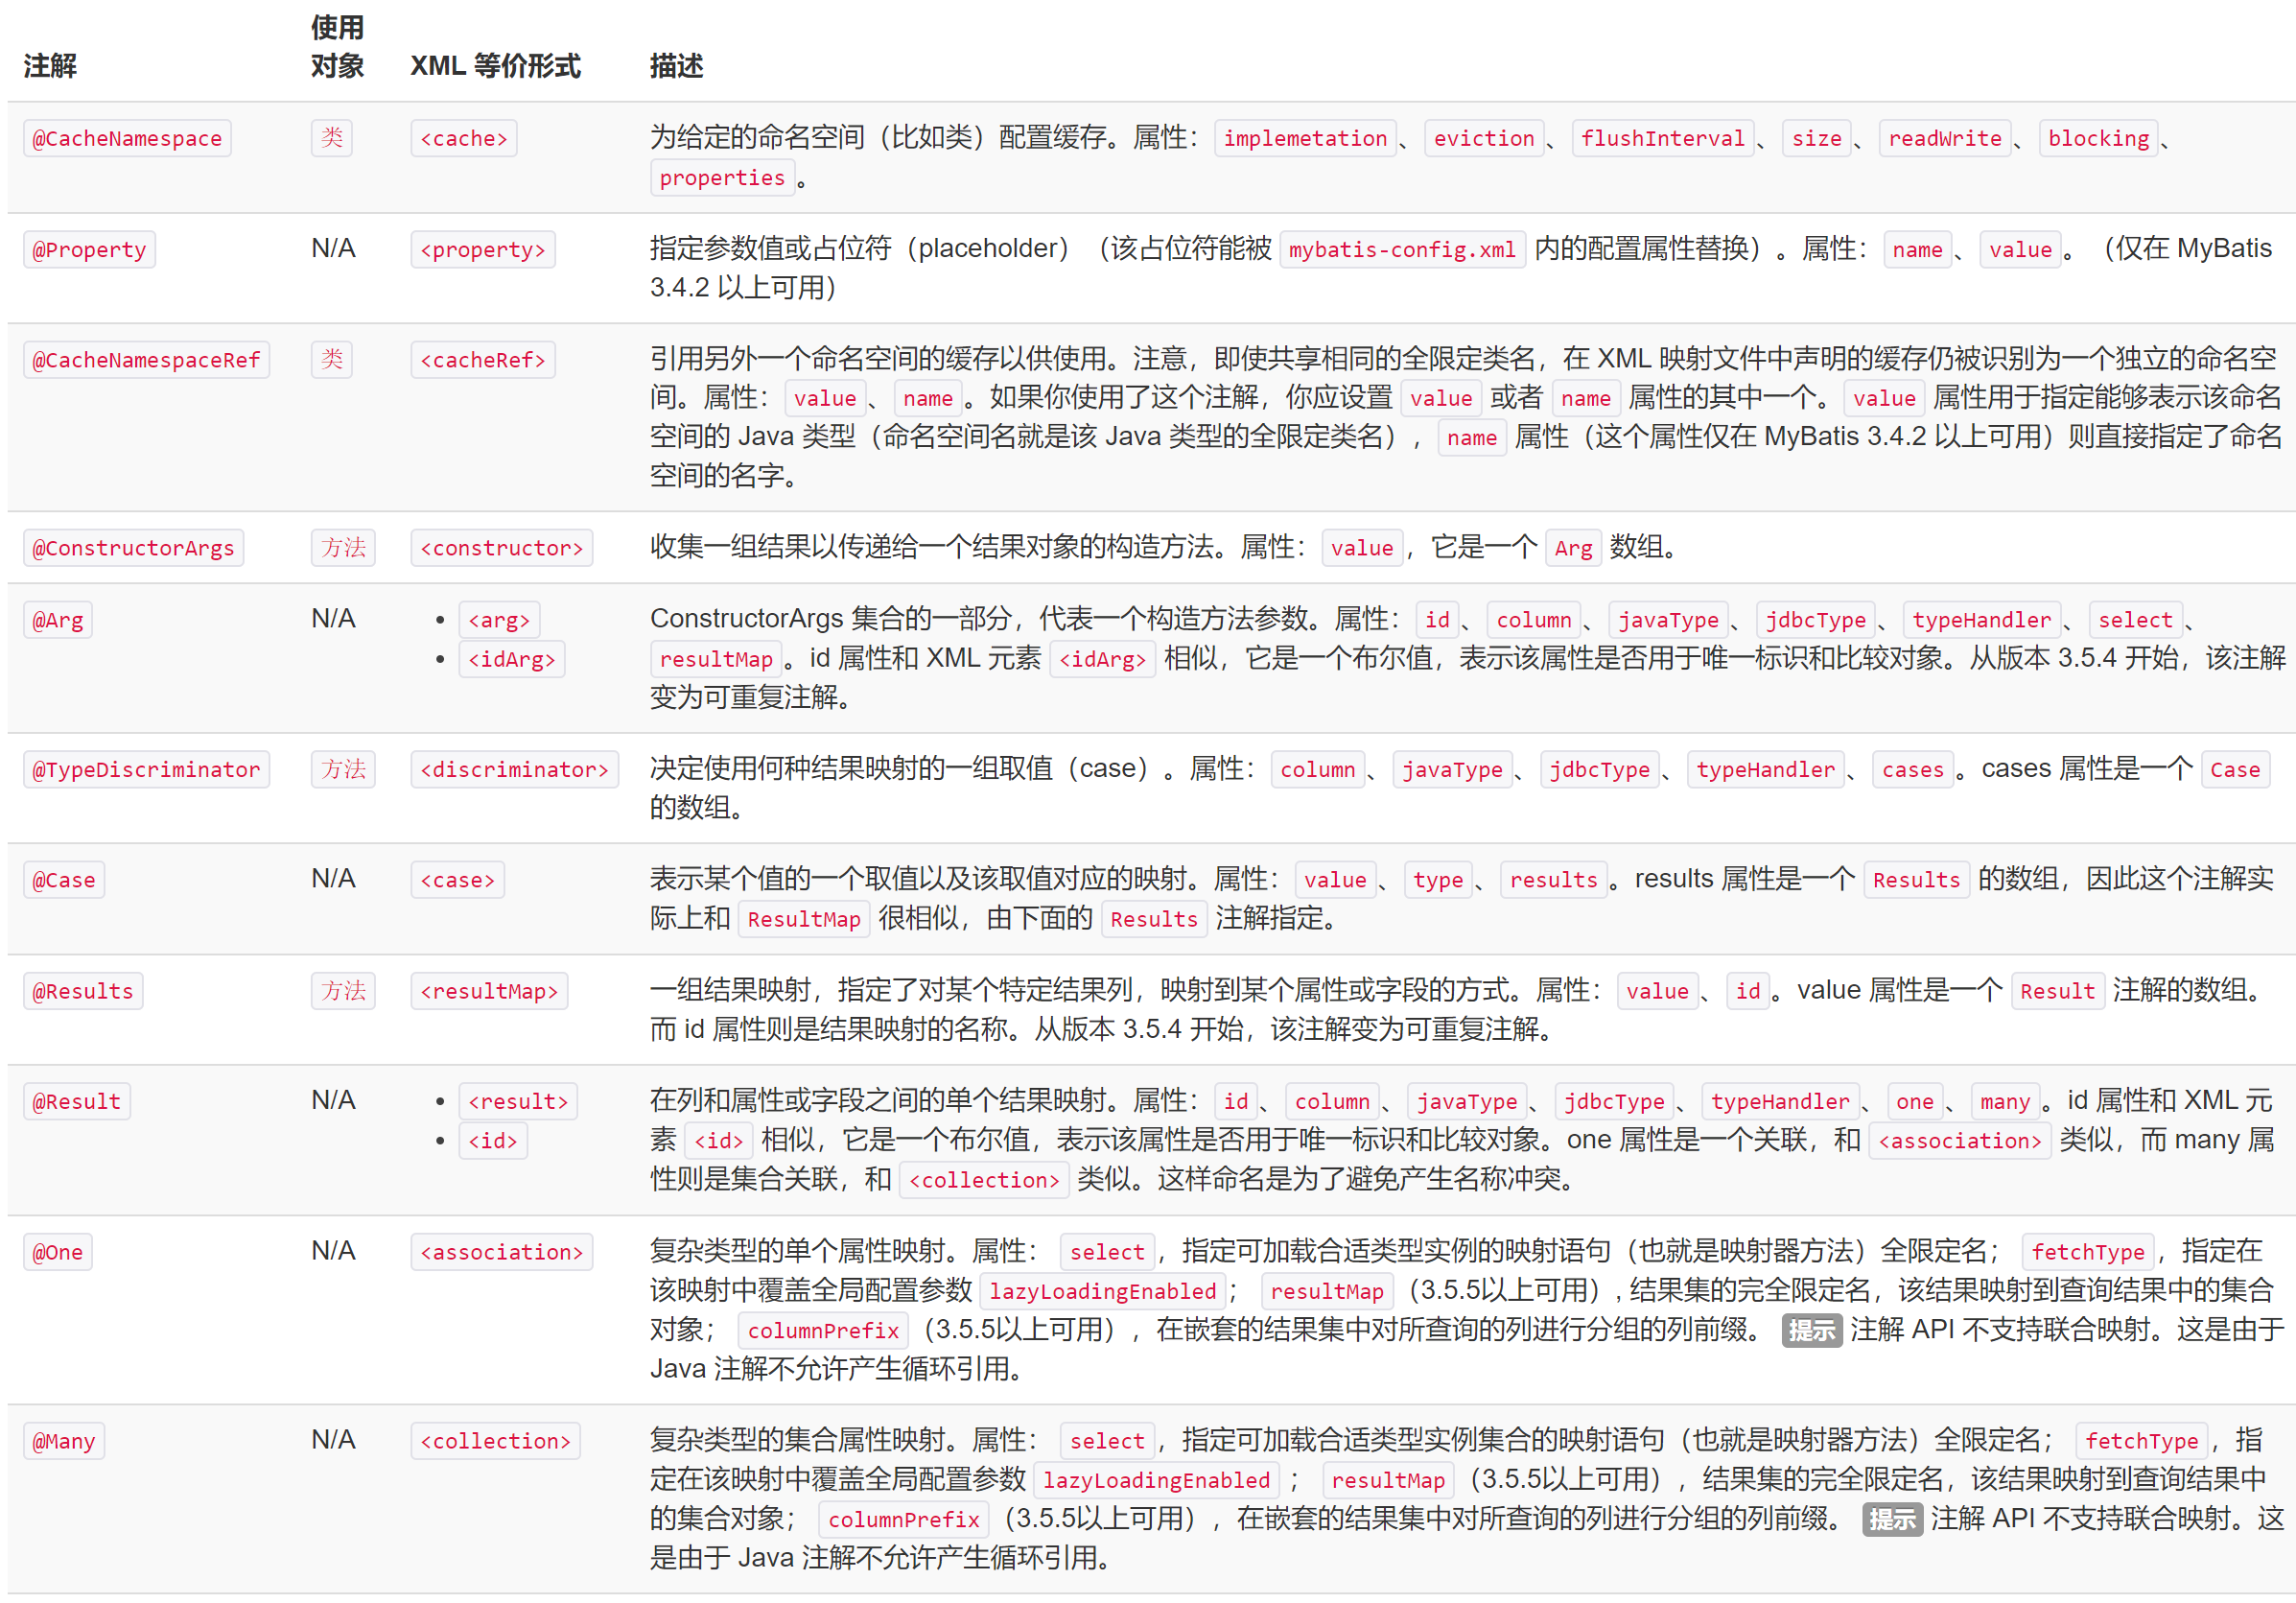Viewport: 2296px width, 1603px height.
Task: Select the <cache> XML equivalent tag
Action: pyautogui.click(x=463, y=138)
